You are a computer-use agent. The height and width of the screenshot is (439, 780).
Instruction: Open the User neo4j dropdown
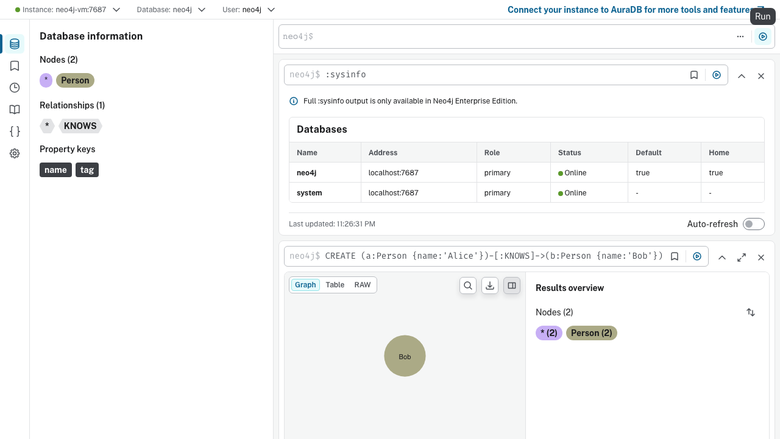point(248,9)
